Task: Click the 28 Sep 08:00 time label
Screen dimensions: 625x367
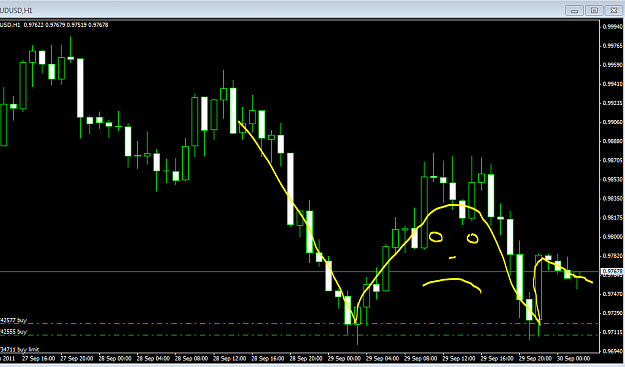Action: pyautogui.click(x=191, y=358)
